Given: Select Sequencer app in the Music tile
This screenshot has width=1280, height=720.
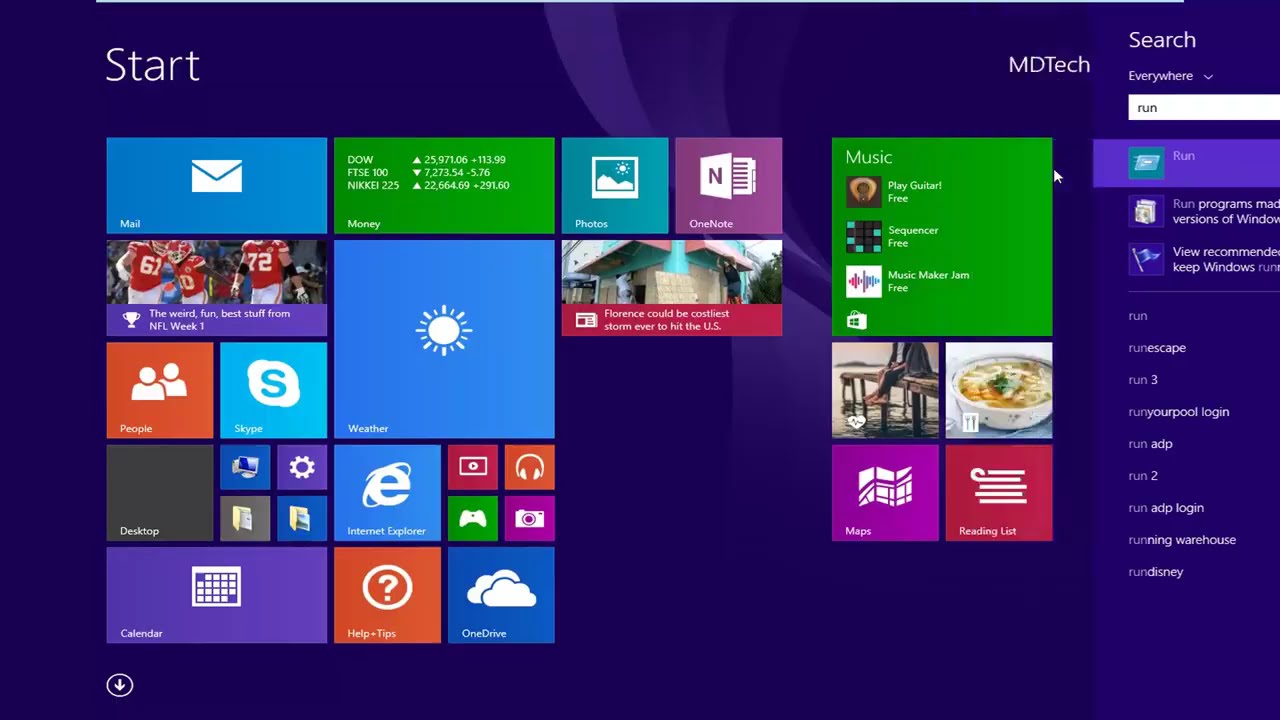Looking at the screenshot, I should [x=893, y=236].
